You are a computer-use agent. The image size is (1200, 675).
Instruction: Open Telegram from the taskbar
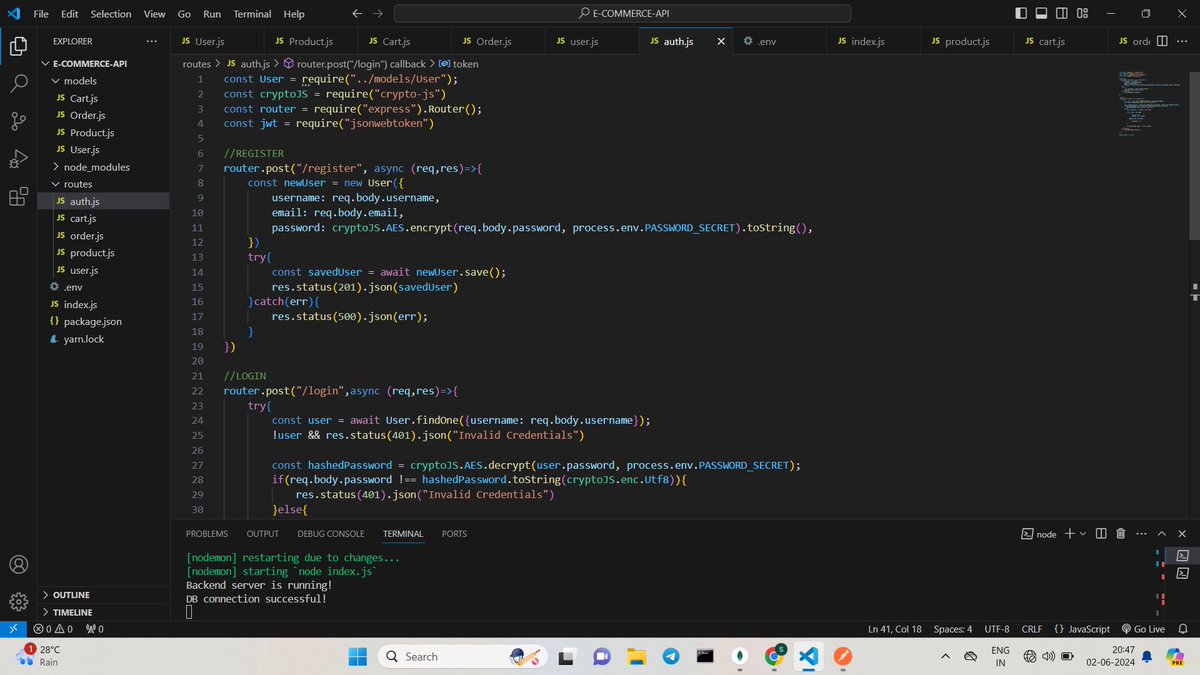(x=671, y=656)
